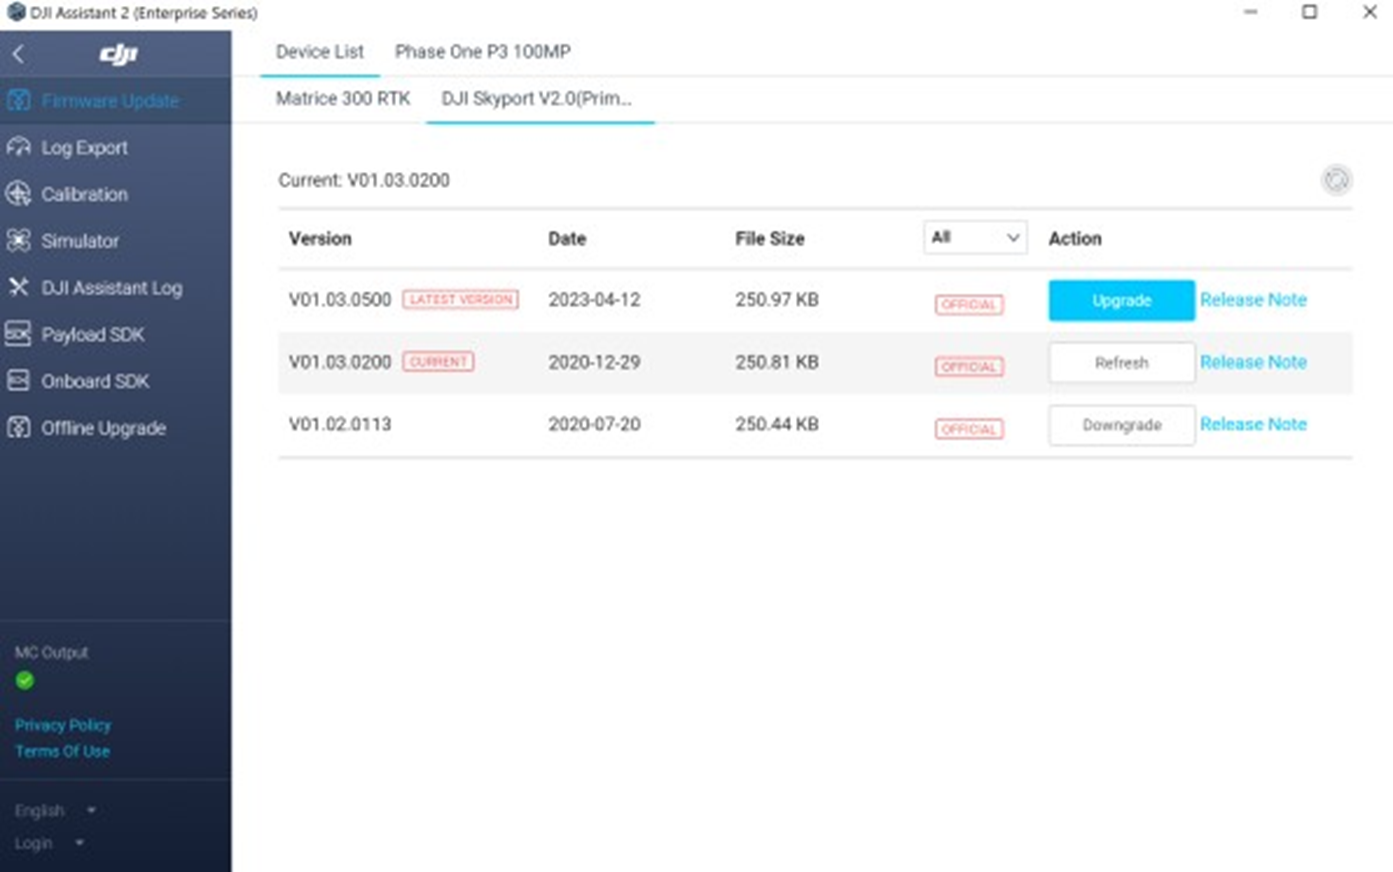Click the DJI Assistant Log tools icon
Screen dimensions: 1393x872
(x=19, y=287)
